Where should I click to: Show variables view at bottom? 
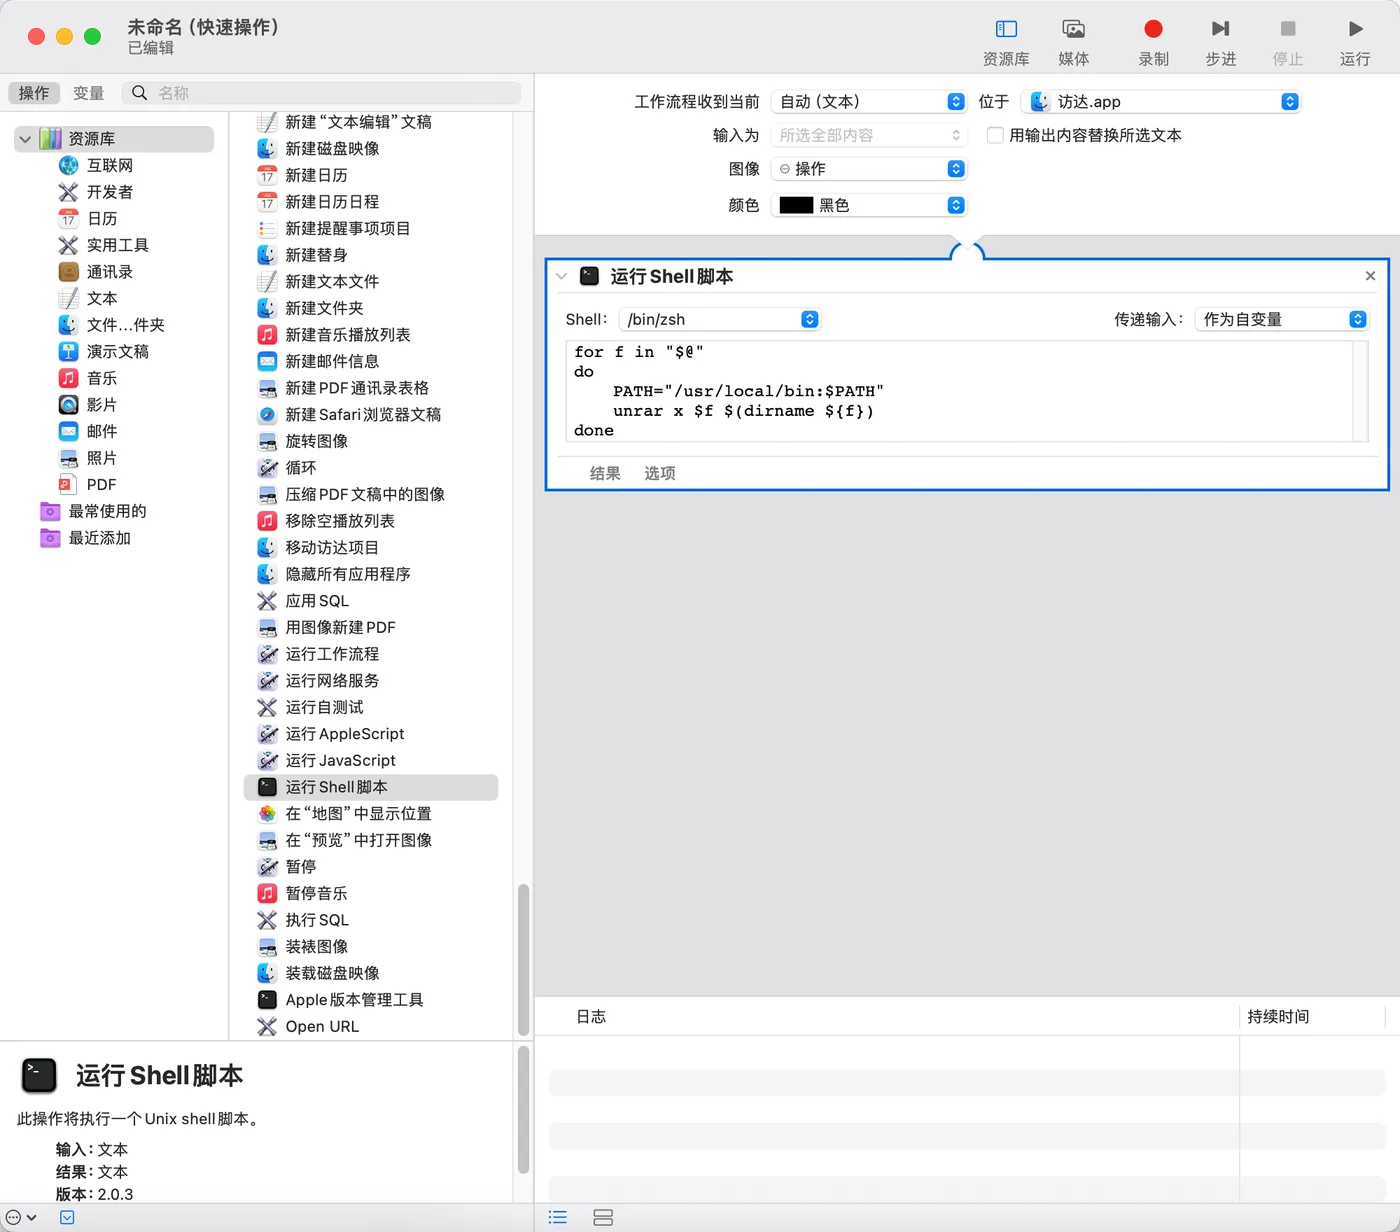[603, 1217]
